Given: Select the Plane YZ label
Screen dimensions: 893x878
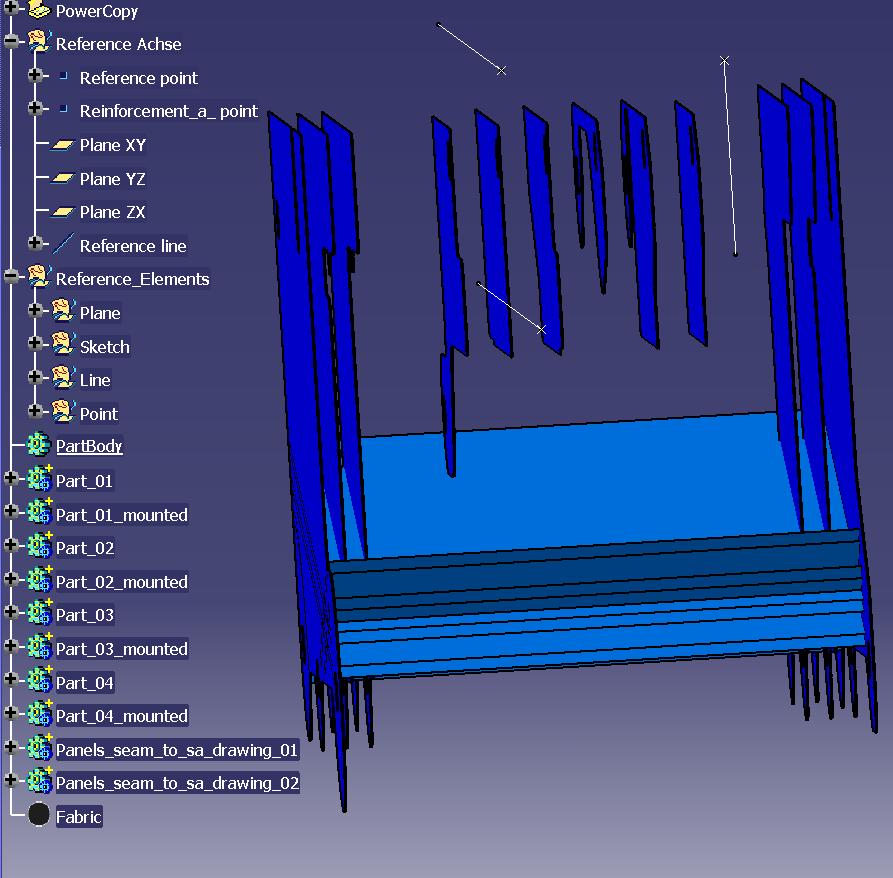Looking at the screenshot, I should [112, 179].
